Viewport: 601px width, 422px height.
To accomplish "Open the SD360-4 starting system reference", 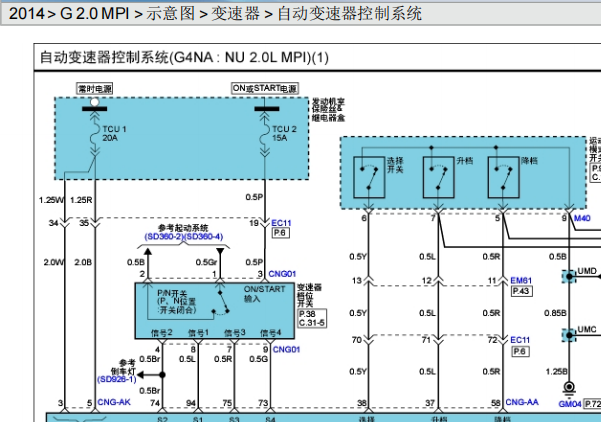I will (x=204, y=236).
